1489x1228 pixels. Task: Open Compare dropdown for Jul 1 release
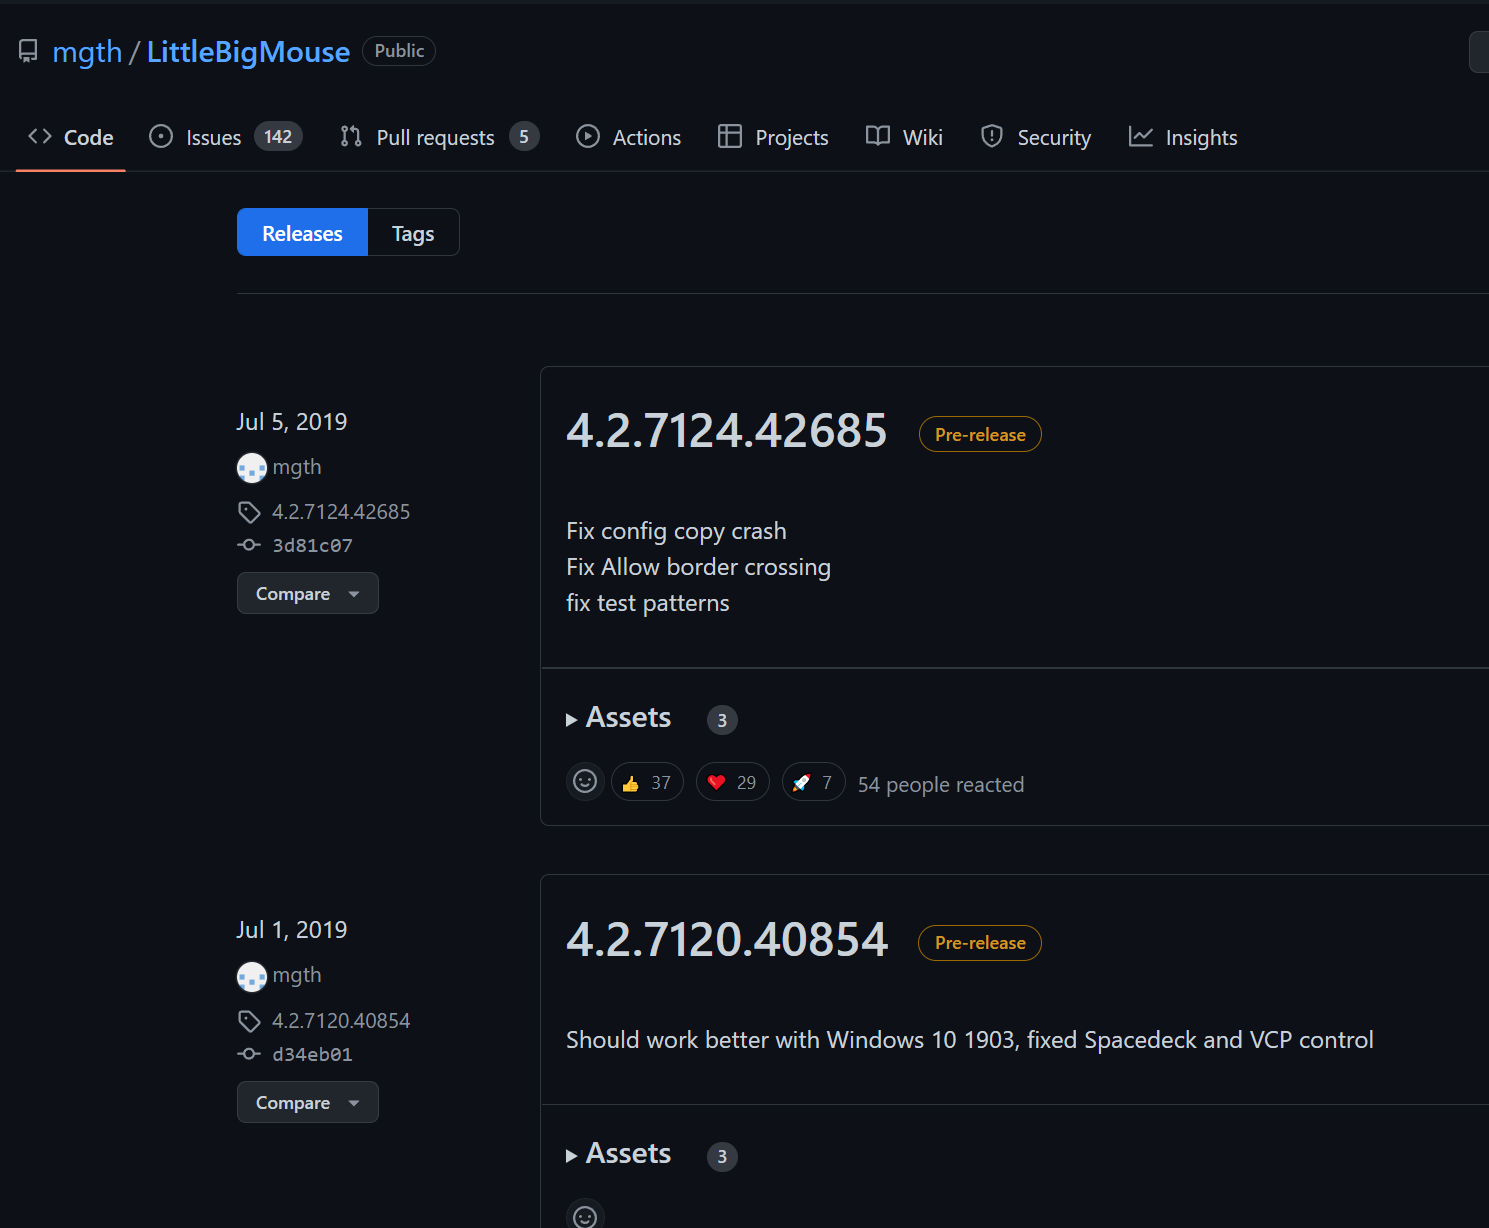coord(308,1102)
